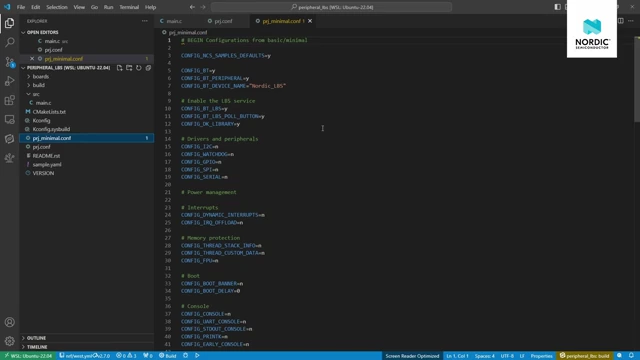The image size is (640, 360).
Task: Navigate forward with the Go Forward arrow
Action: click(203, 7)
